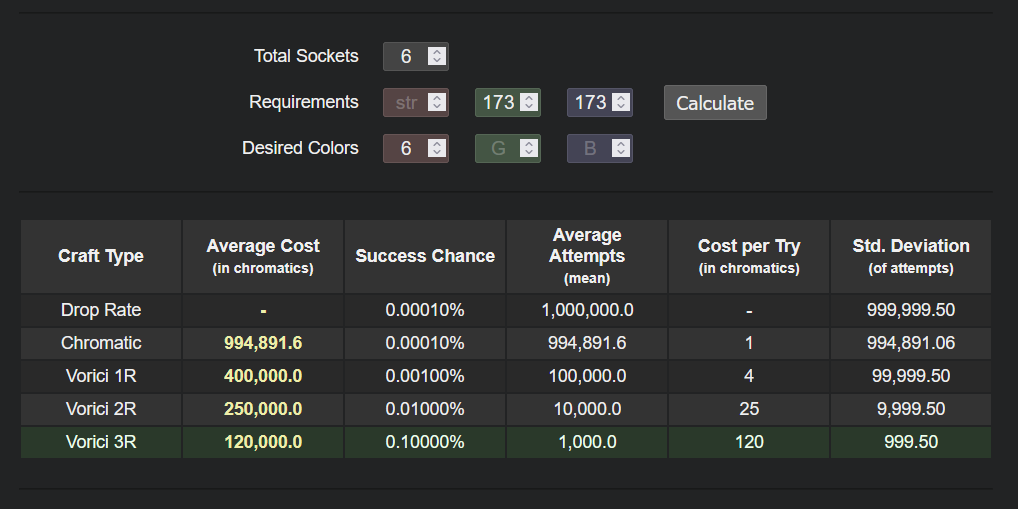Screen dimensions: 1018x509
Task: Click the blue requirement spinner arrows
Action: click(x=621, y=103)
